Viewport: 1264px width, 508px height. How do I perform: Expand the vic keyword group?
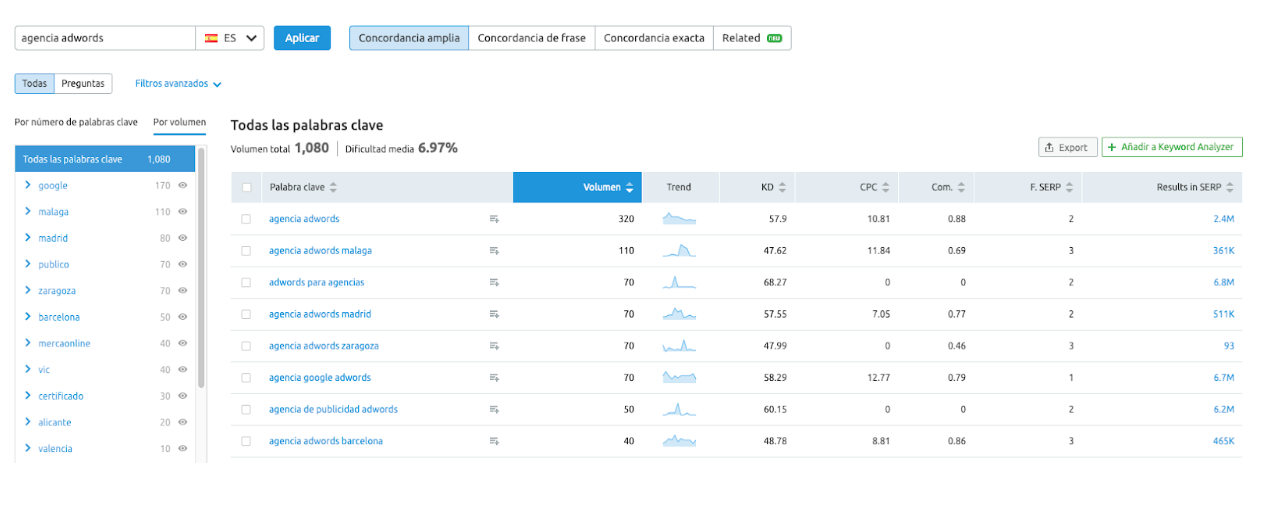28,370
